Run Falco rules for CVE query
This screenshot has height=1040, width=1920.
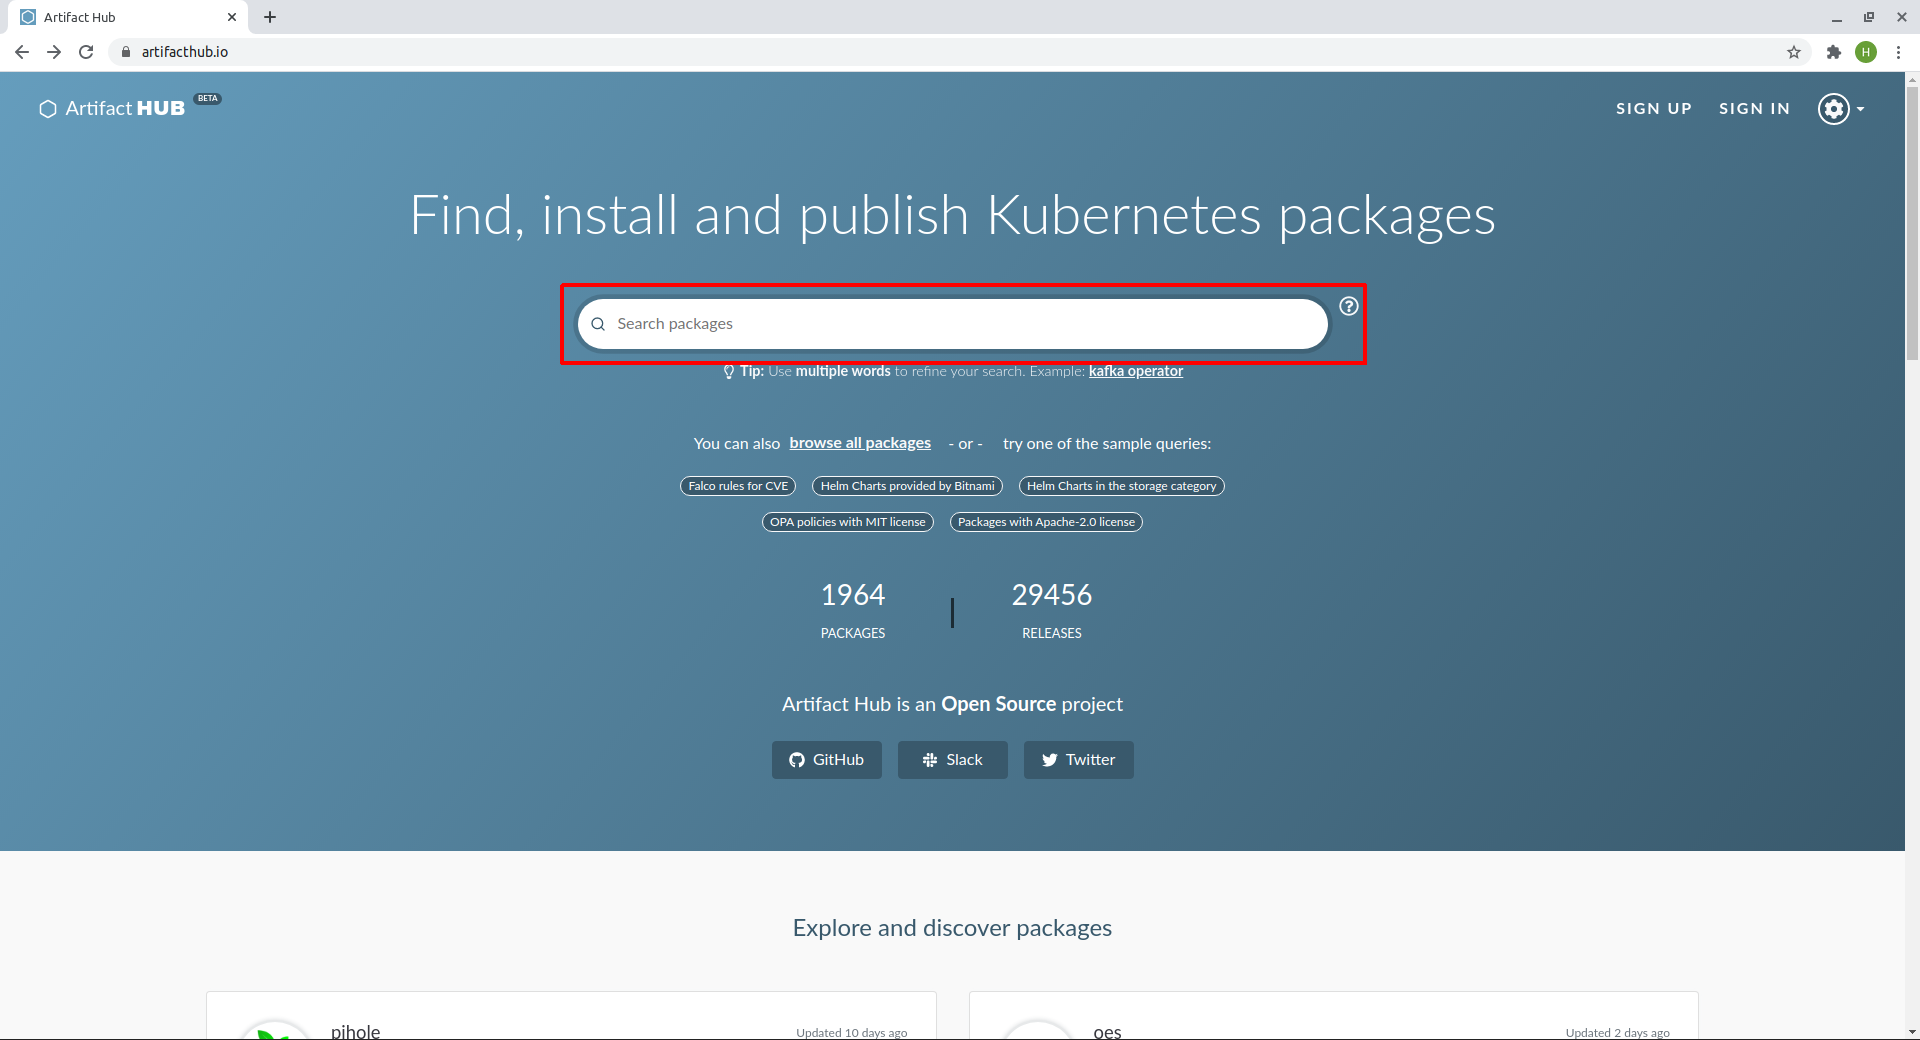point(738,486)
